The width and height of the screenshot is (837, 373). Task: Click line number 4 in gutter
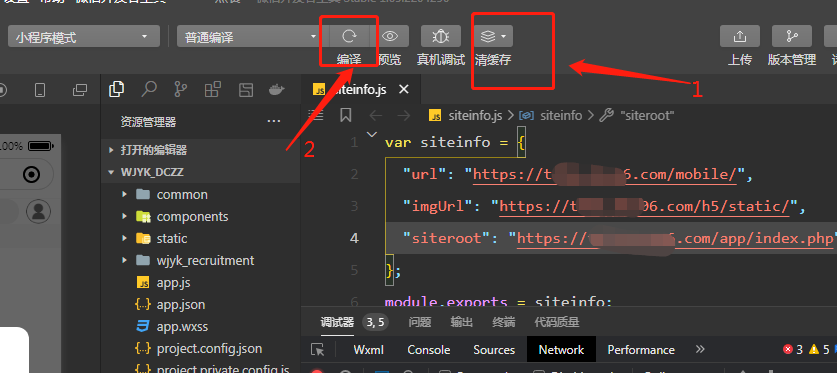[354, 238]
